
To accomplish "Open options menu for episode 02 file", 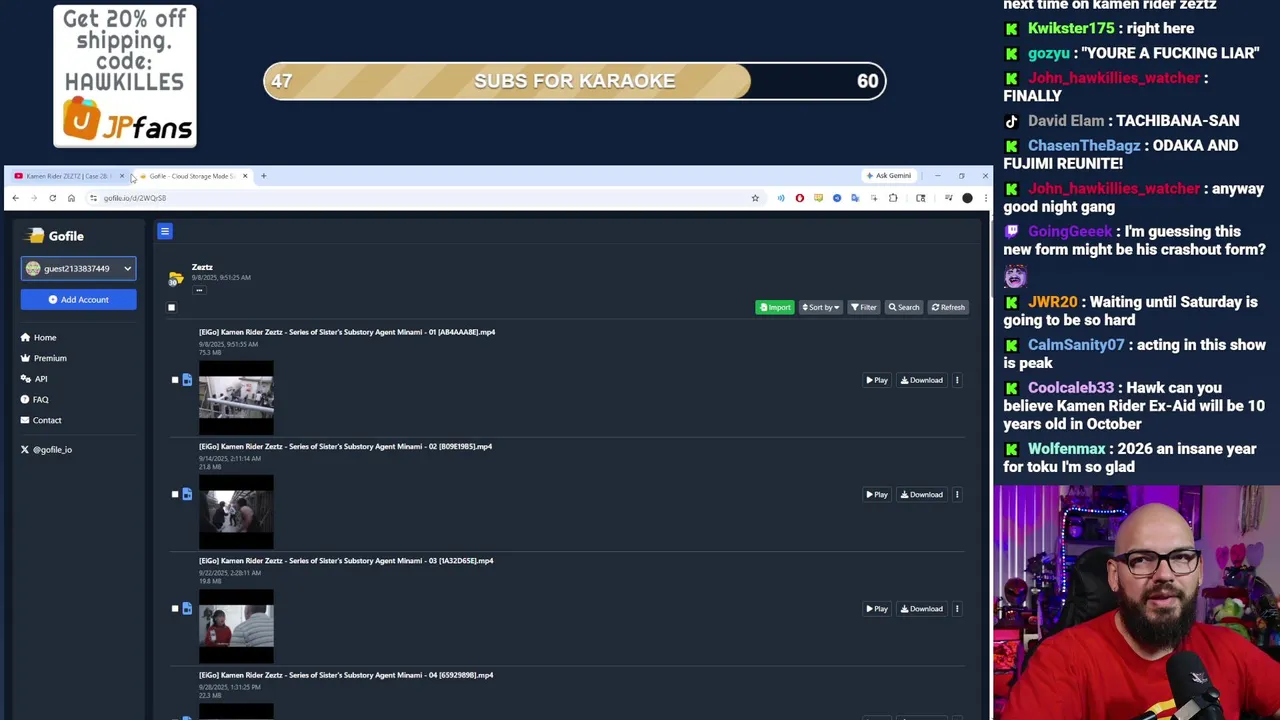I will coord(957,494).
